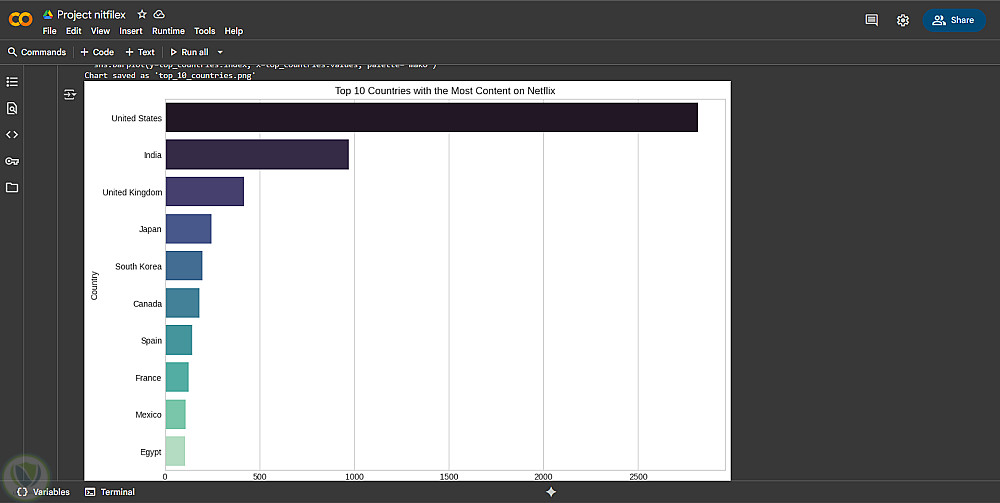Click the Mexico bar in the chart
Image resolution: width=1000 pixels, height=503 pixels.
tap(175, 414)
